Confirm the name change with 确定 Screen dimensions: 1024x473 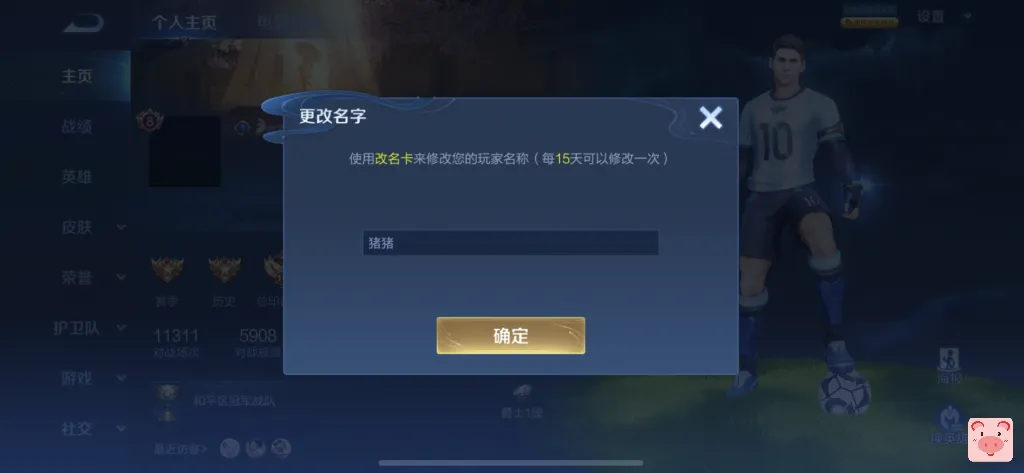click(511, 336)
